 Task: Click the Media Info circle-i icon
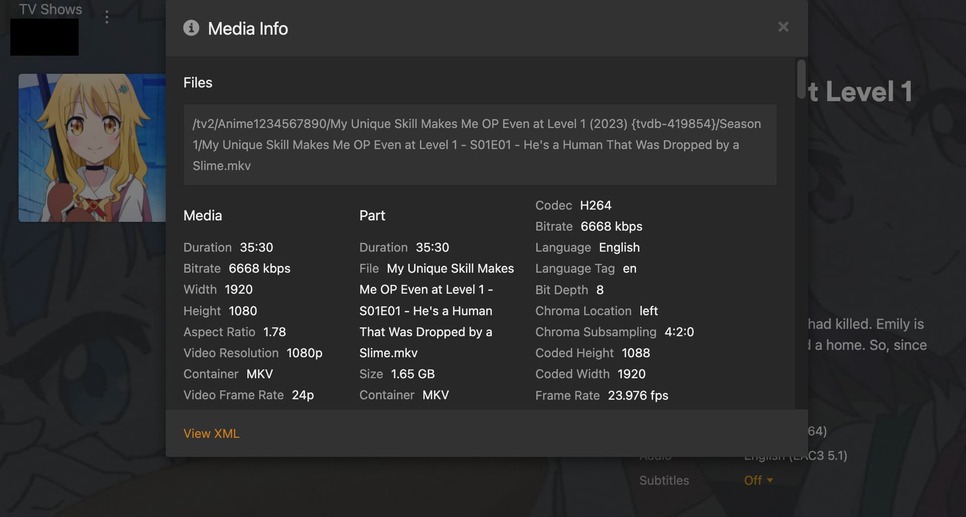191,28
